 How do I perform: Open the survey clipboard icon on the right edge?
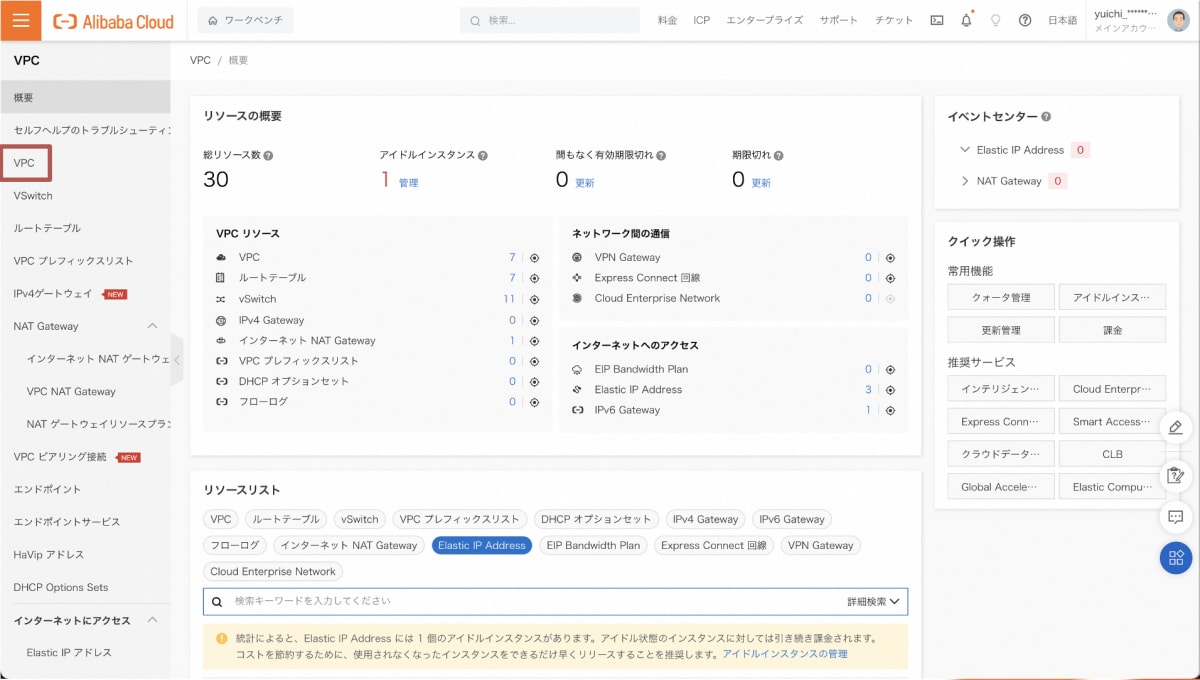[1176, 475]
